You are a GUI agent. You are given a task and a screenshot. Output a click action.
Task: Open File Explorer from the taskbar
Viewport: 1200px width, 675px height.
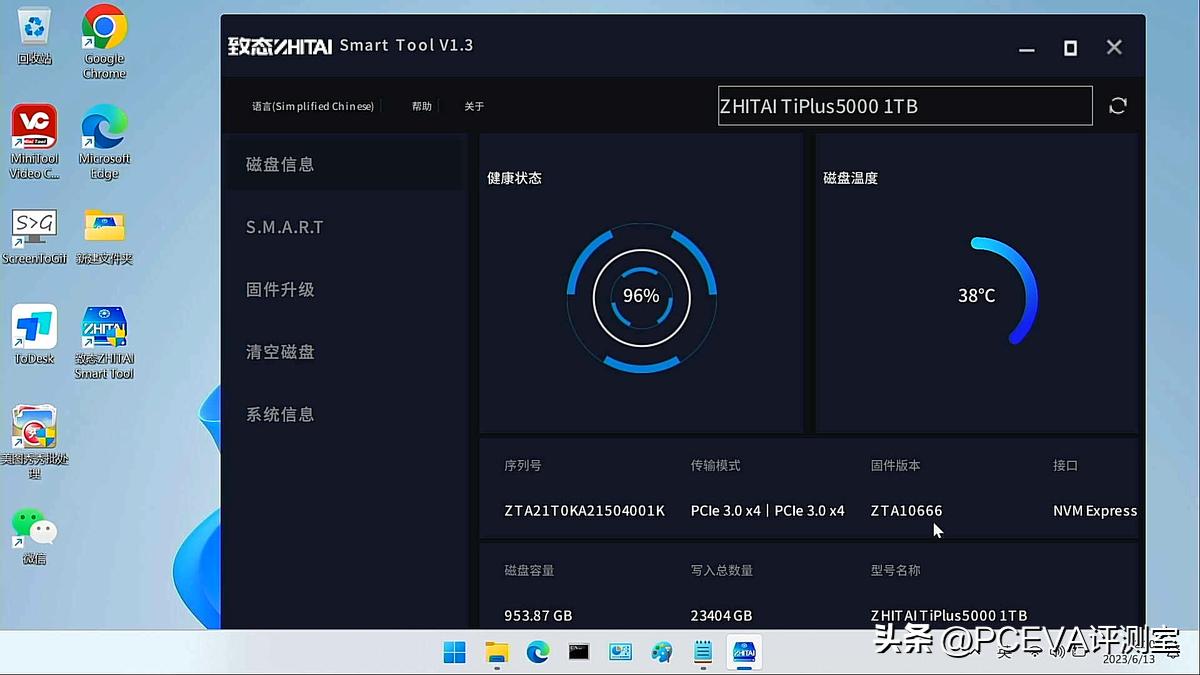pyautogui.click(x=497, y=652)
